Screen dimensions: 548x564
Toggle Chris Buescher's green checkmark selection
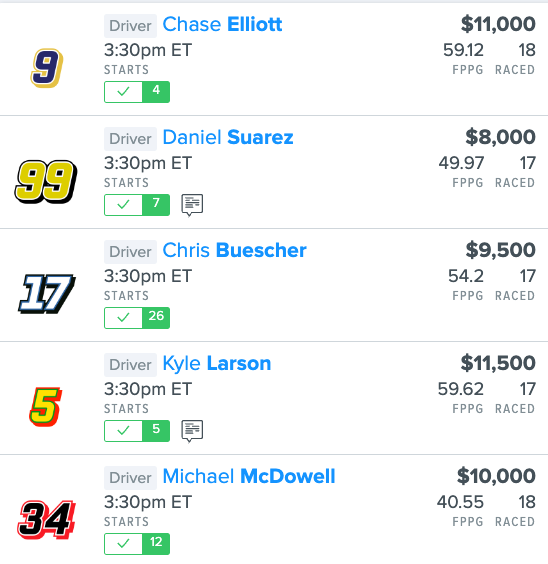pyautogui.click(x=123, y=318)
